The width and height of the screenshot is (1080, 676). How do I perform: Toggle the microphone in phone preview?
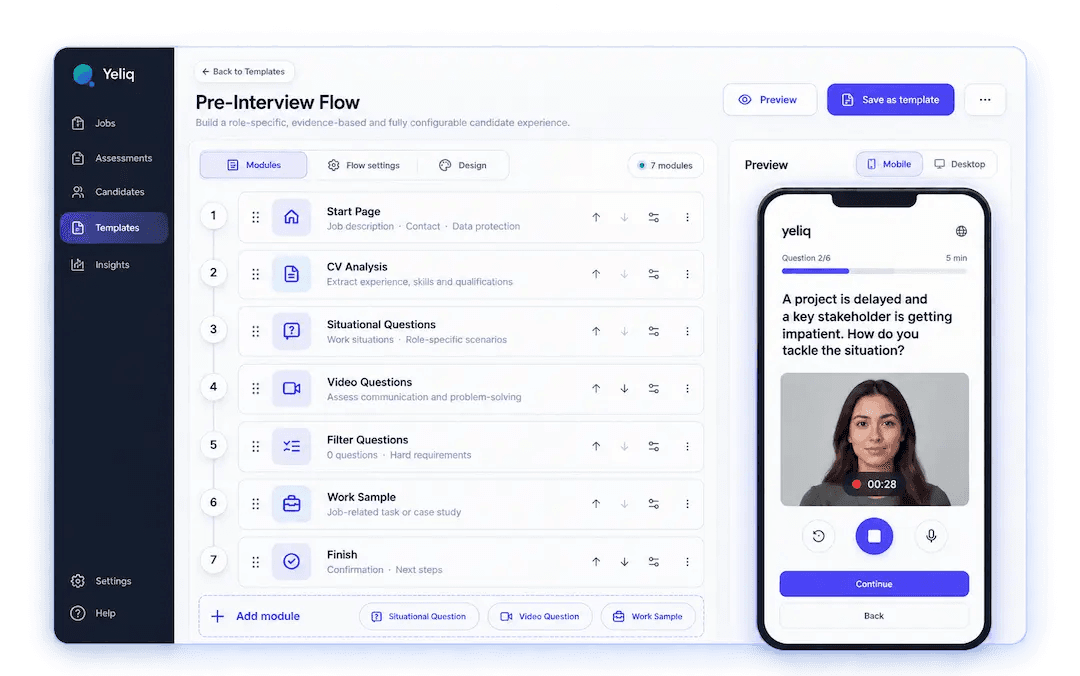point(931,536)
